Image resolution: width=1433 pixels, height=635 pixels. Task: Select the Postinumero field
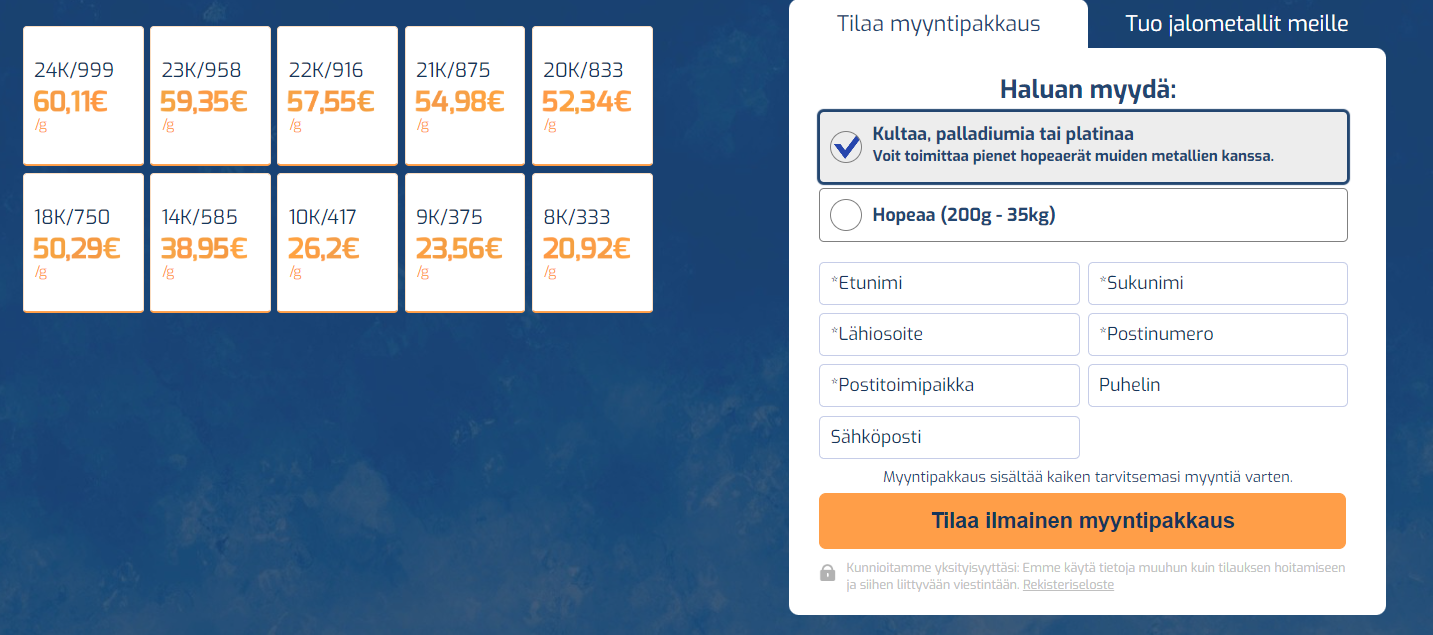[x=1217, y=334]
